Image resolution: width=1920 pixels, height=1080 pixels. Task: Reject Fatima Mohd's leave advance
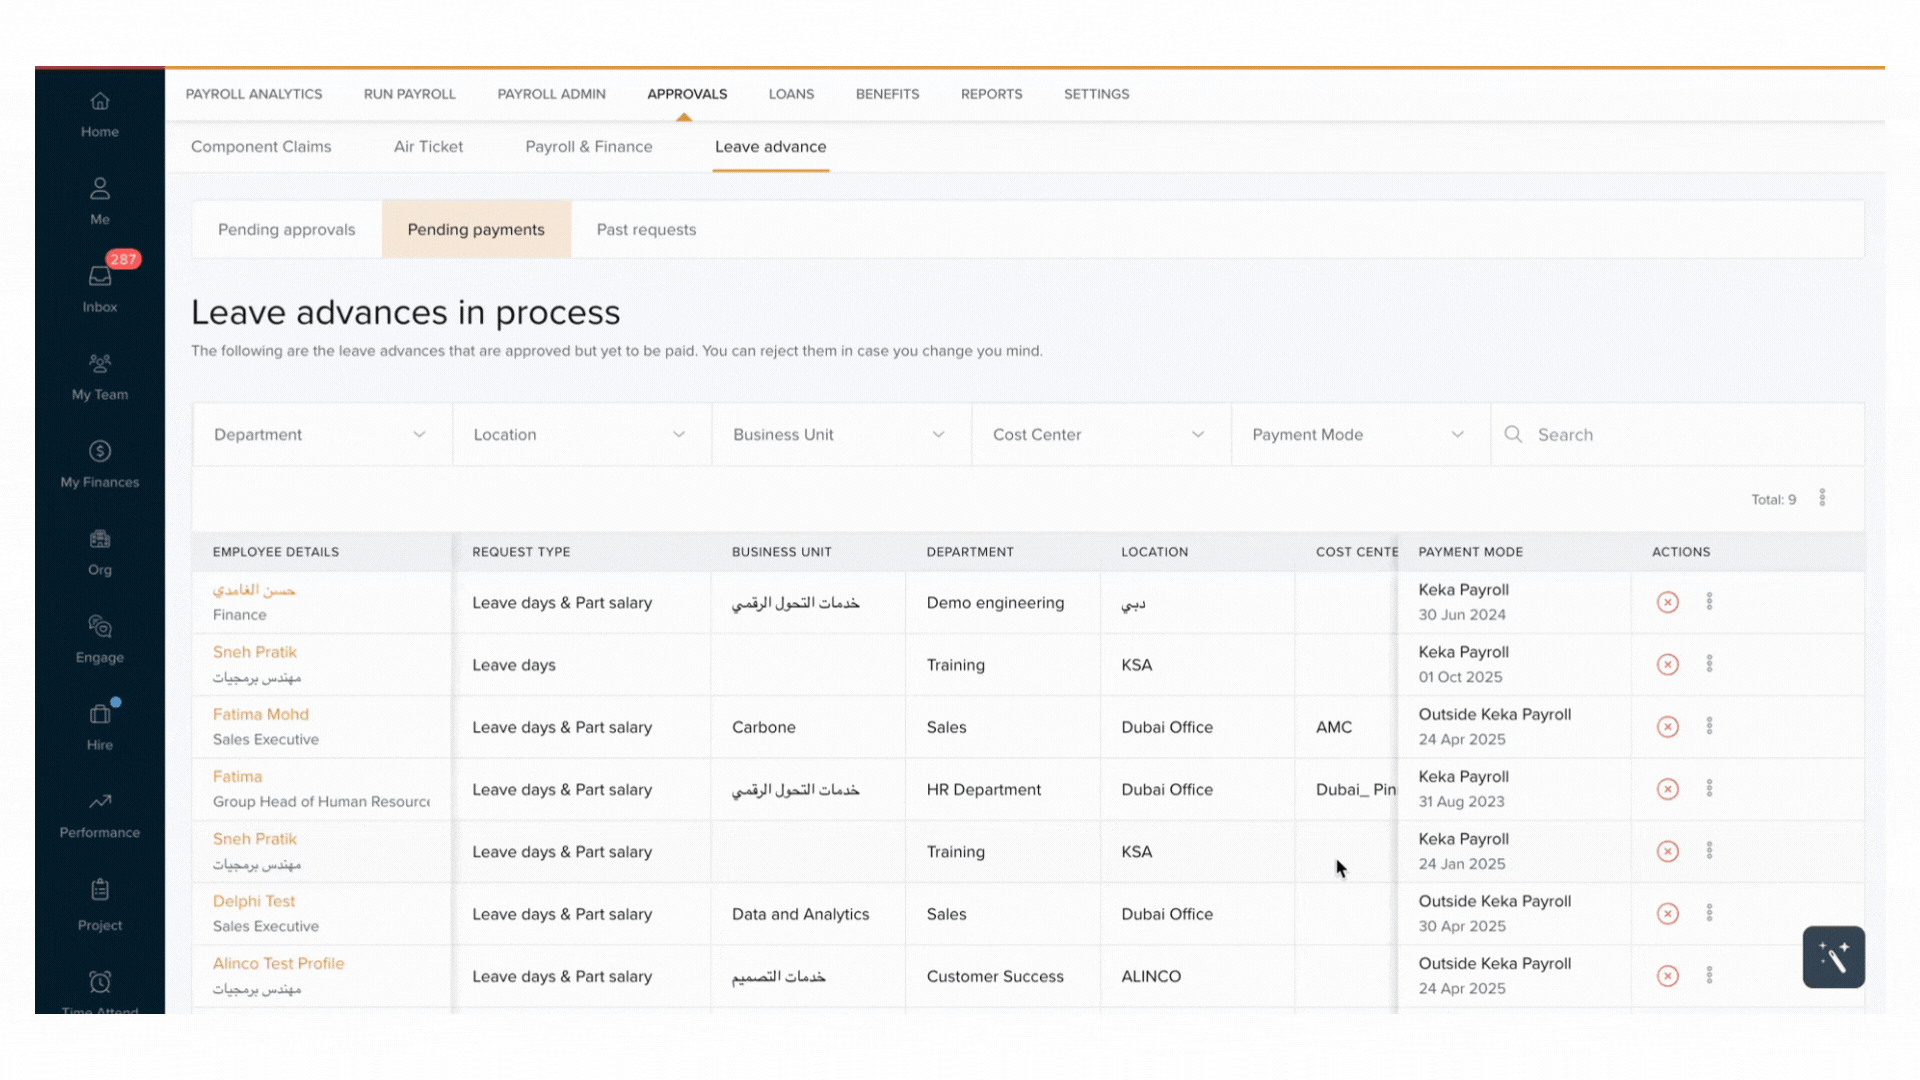click(x=1667, y=727)
